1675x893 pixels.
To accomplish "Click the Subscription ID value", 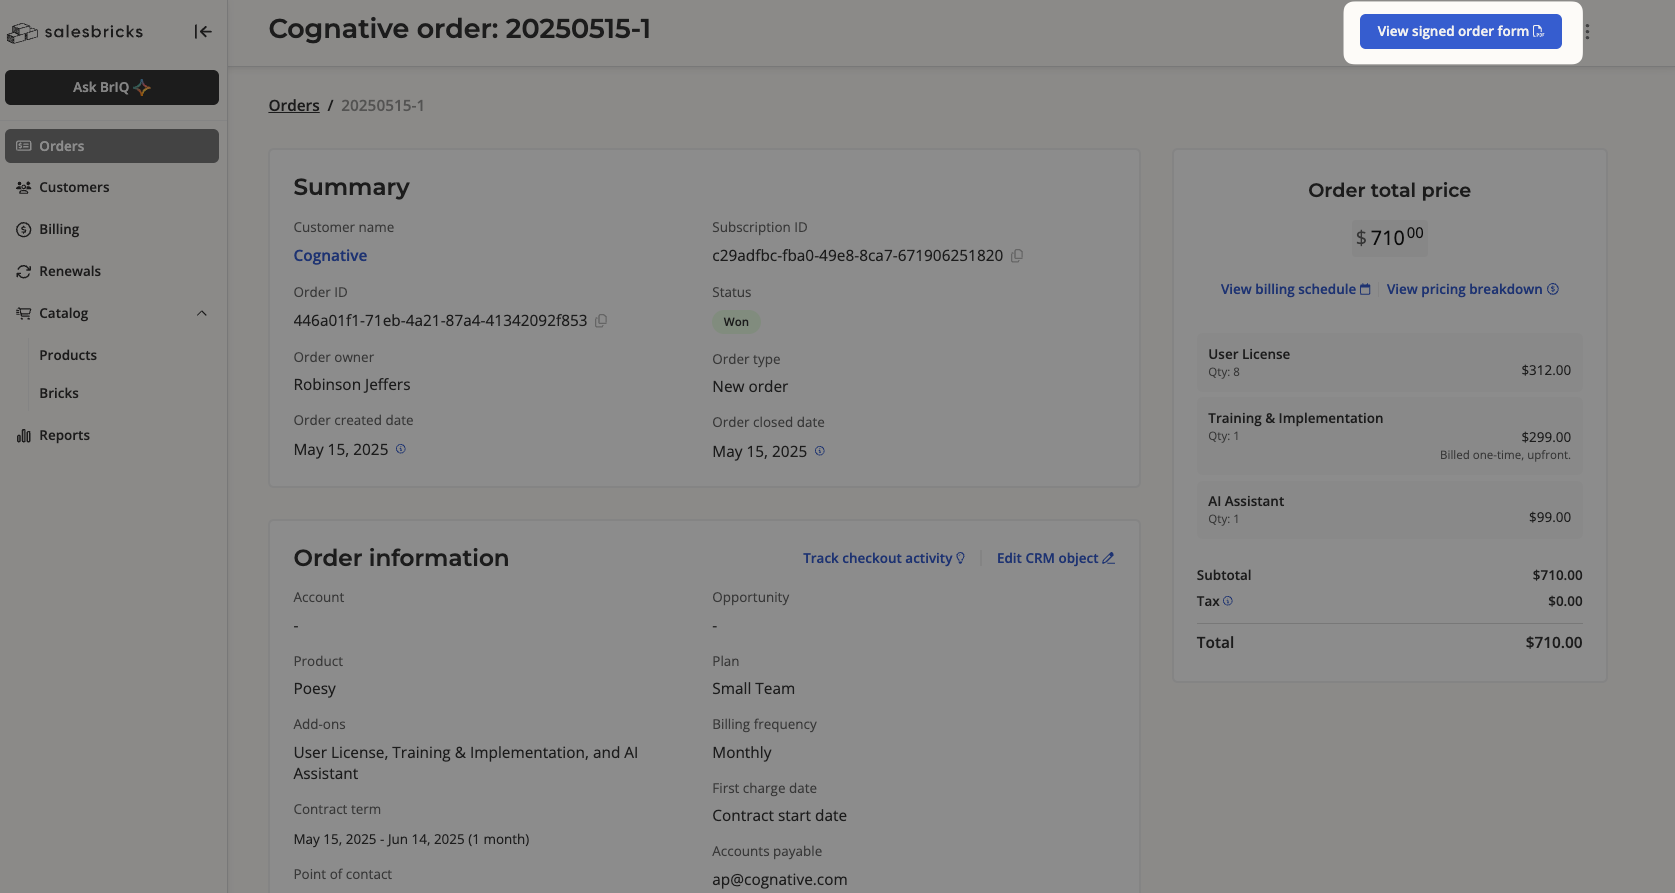I will (x=857, y=256).
